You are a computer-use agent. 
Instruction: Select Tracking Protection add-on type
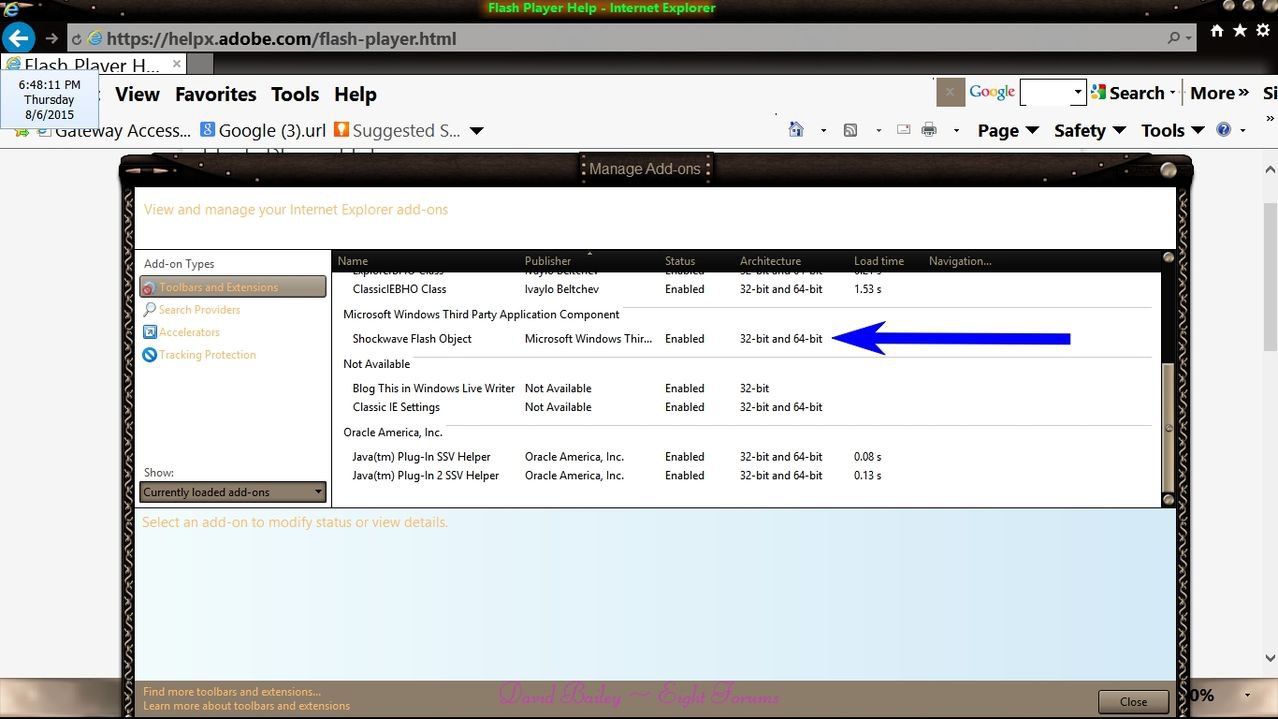199,355
